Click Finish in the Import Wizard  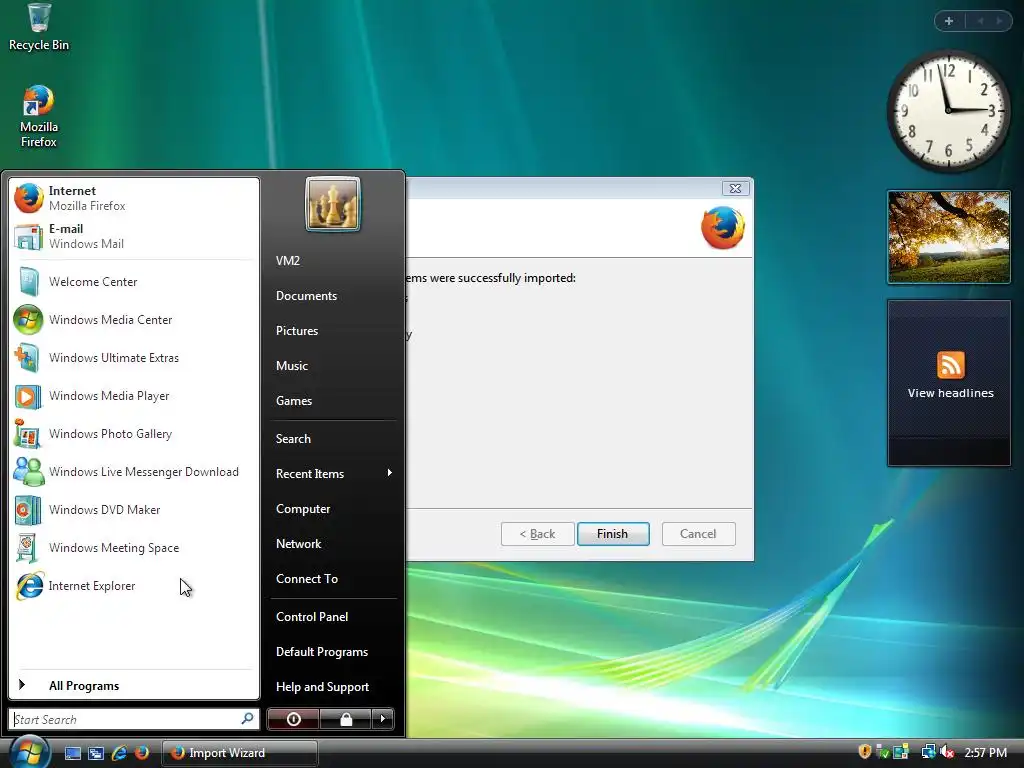[613, 534]
